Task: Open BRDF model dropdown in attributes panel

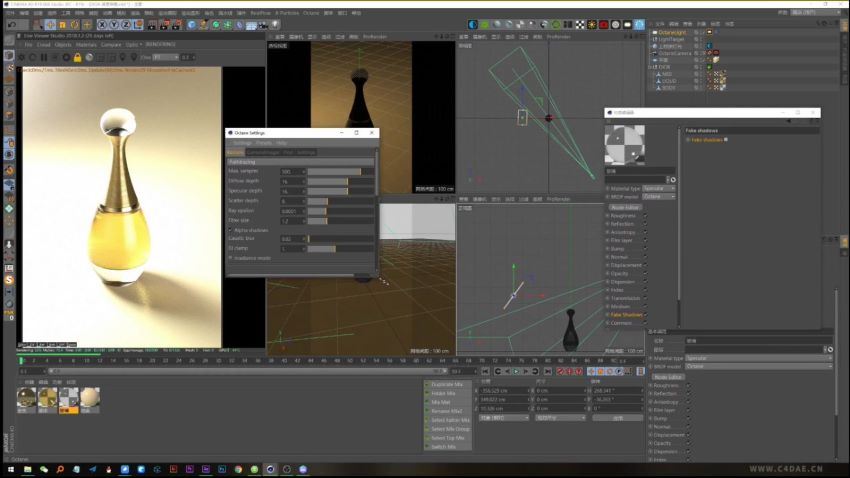Action: point(758,366)
